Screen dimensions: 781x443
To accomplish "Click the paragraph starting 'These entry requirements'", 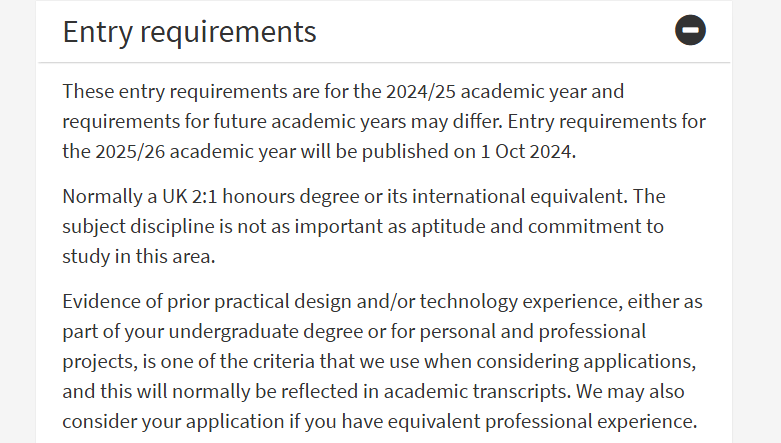I will pos(384,121).
